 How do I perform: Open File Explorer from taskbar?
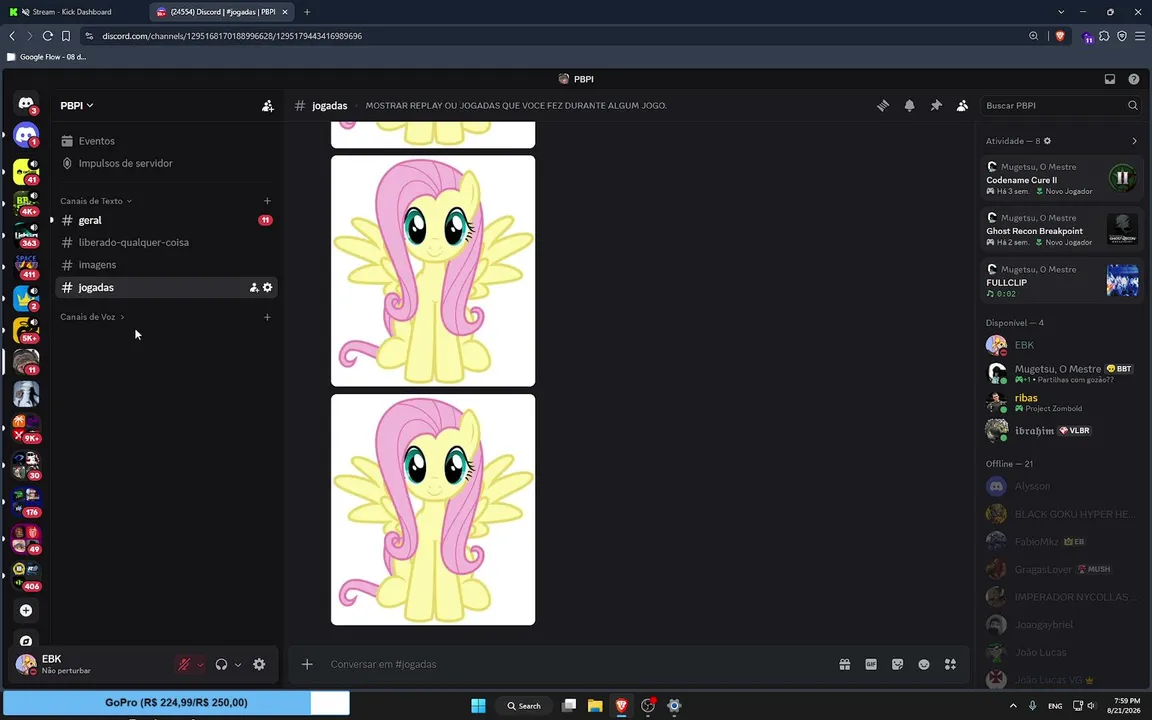coord(595,706)
